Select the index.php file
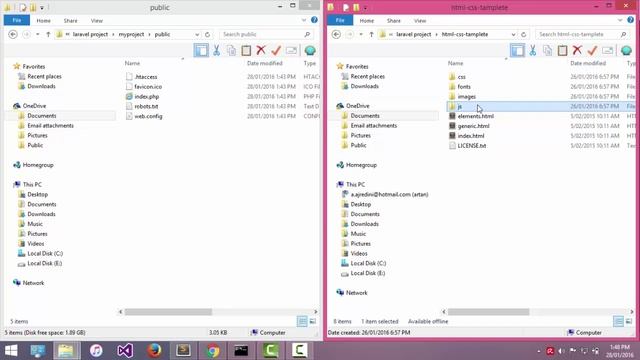Screen dimensions: 640x360 147,97
